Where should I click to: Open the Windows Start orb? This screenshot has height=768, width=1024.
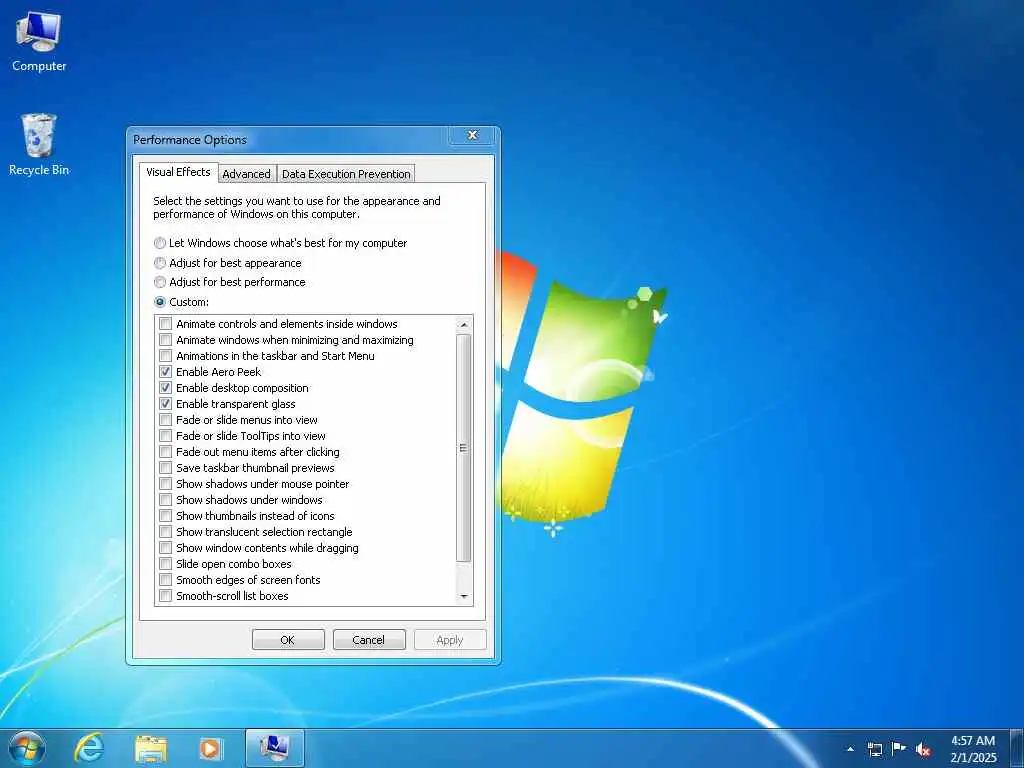tap(27, 748)
